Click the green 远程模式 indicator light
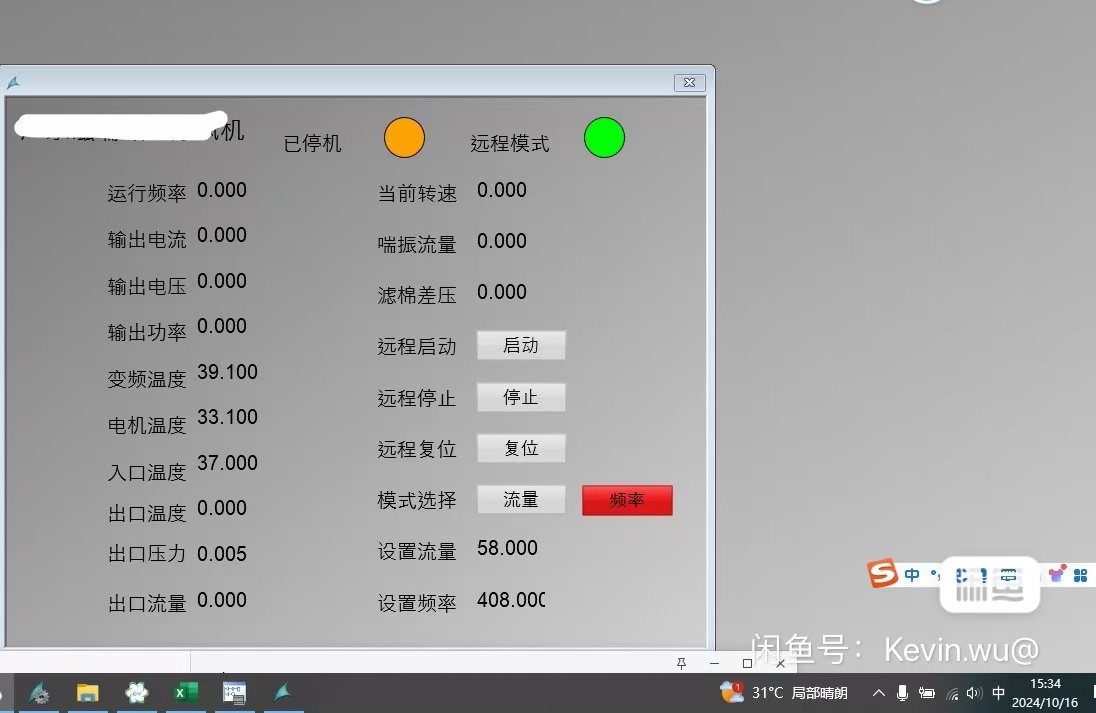 604,137
